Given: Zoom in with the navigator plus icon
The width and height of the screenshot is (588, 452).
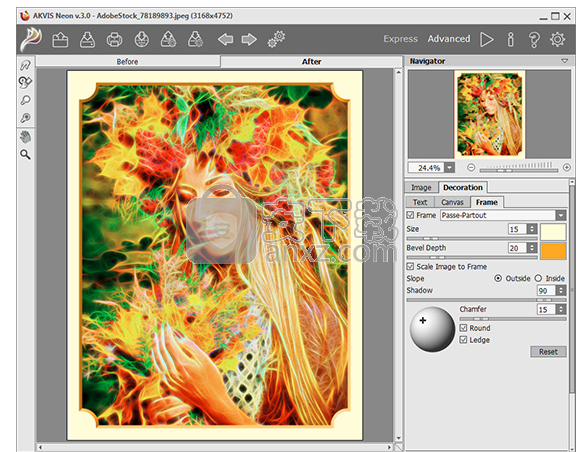Looking at the screenshot, I should click(x=567, y=168).
